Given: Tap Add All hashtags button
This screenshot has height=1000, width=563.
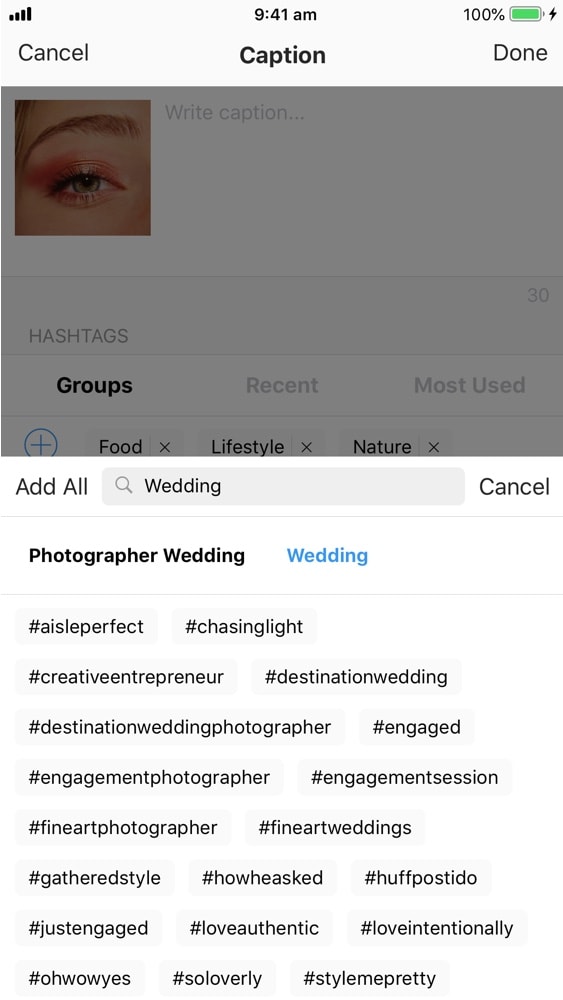Looking at the screenshot, I should [52, 487].
